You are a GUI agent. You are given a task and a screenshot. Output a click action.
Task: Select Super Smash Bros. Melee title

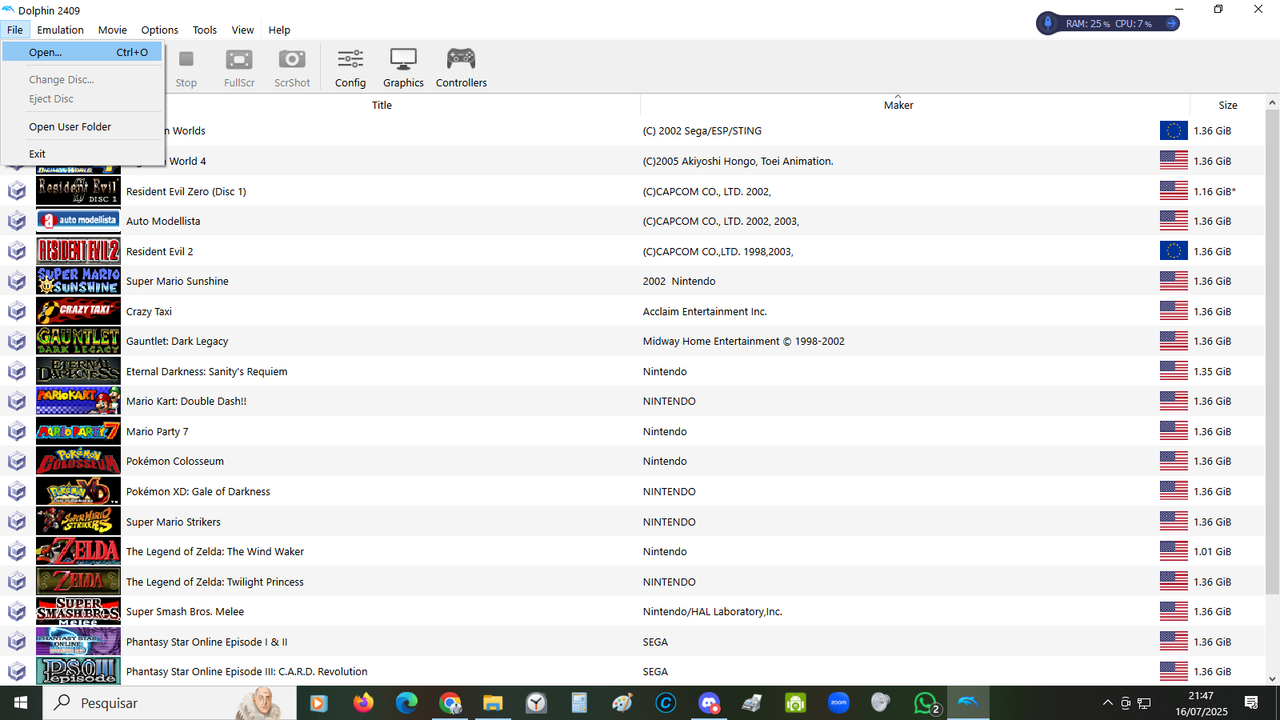185,611
